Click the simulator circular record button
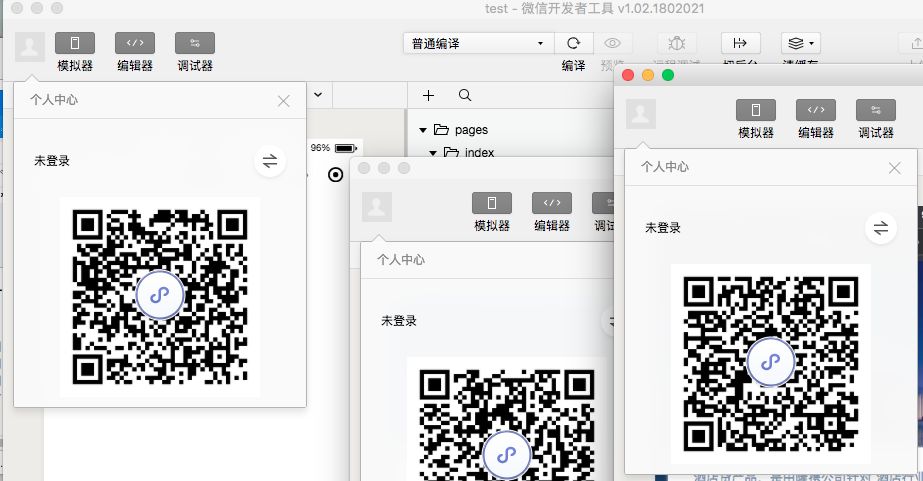 (336, 174)
